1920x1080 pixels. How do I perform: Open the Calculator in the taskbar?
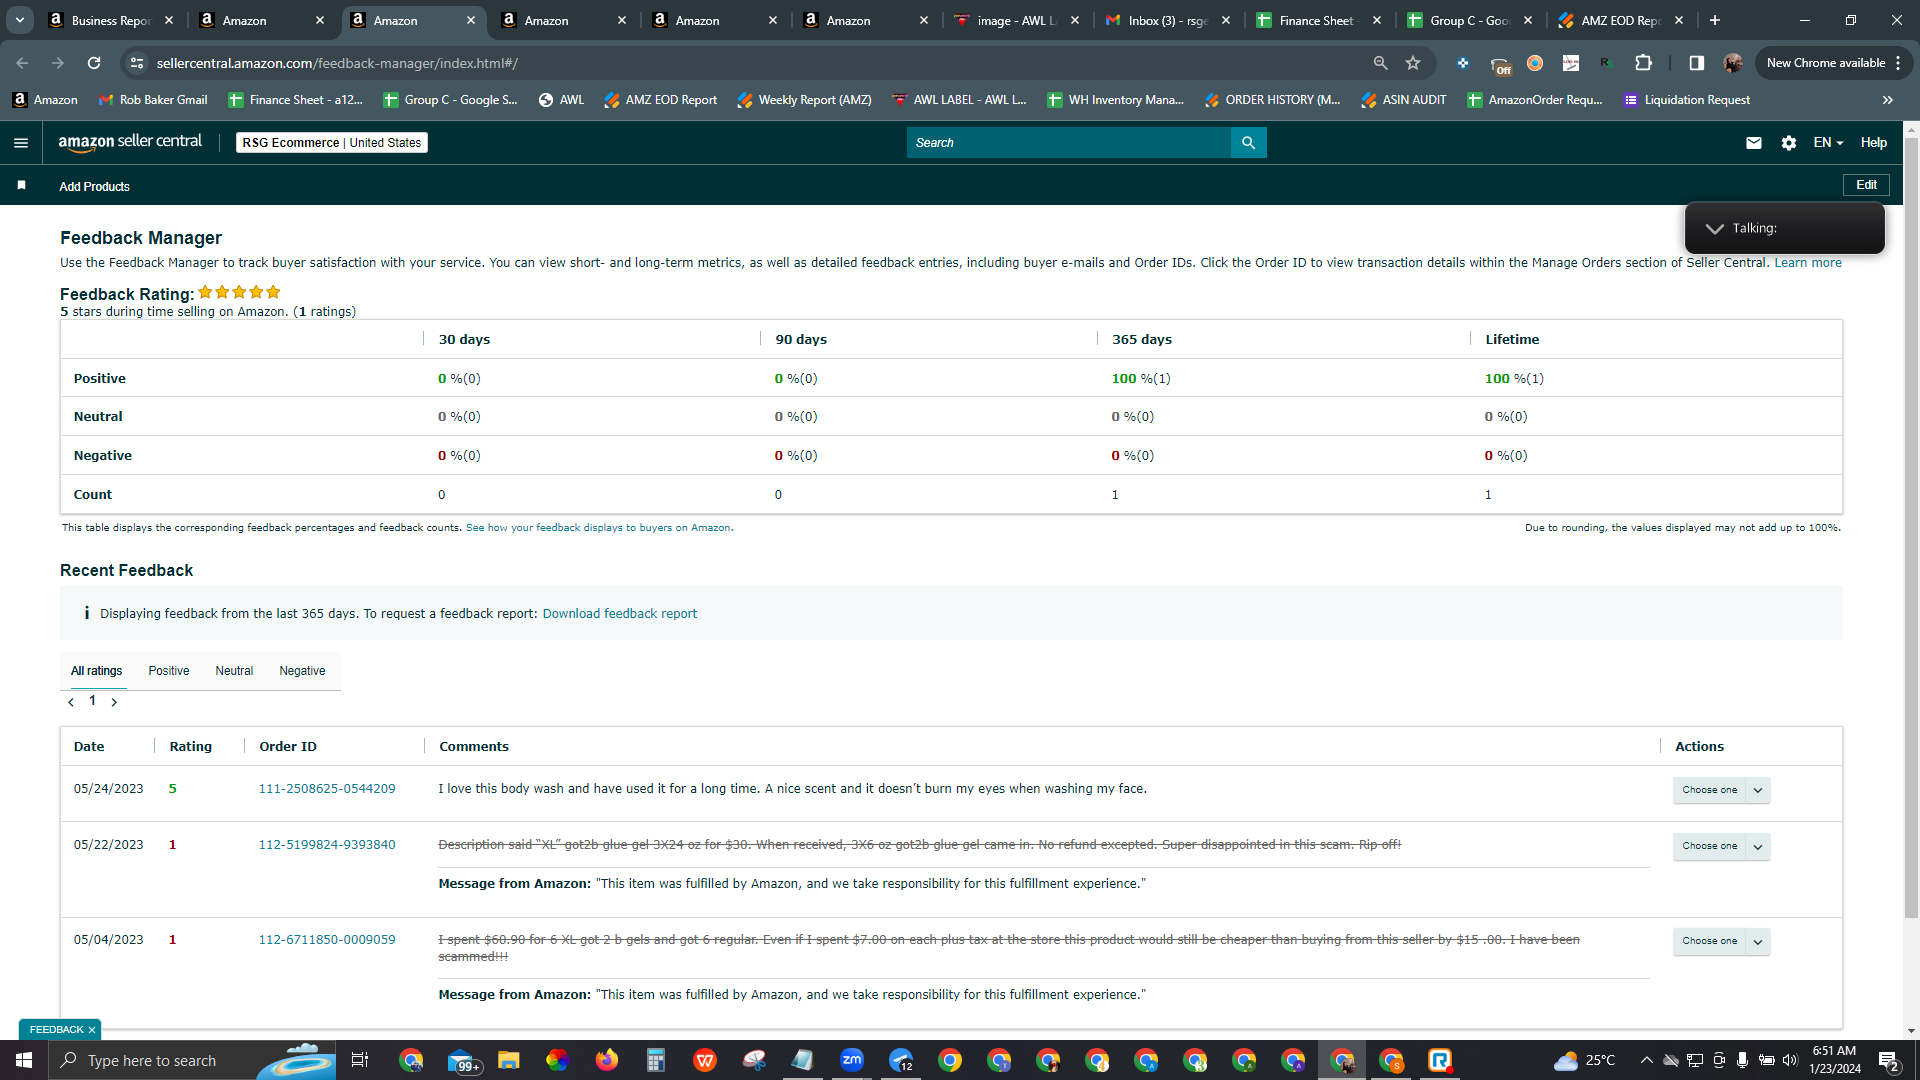pos(656,1060)
